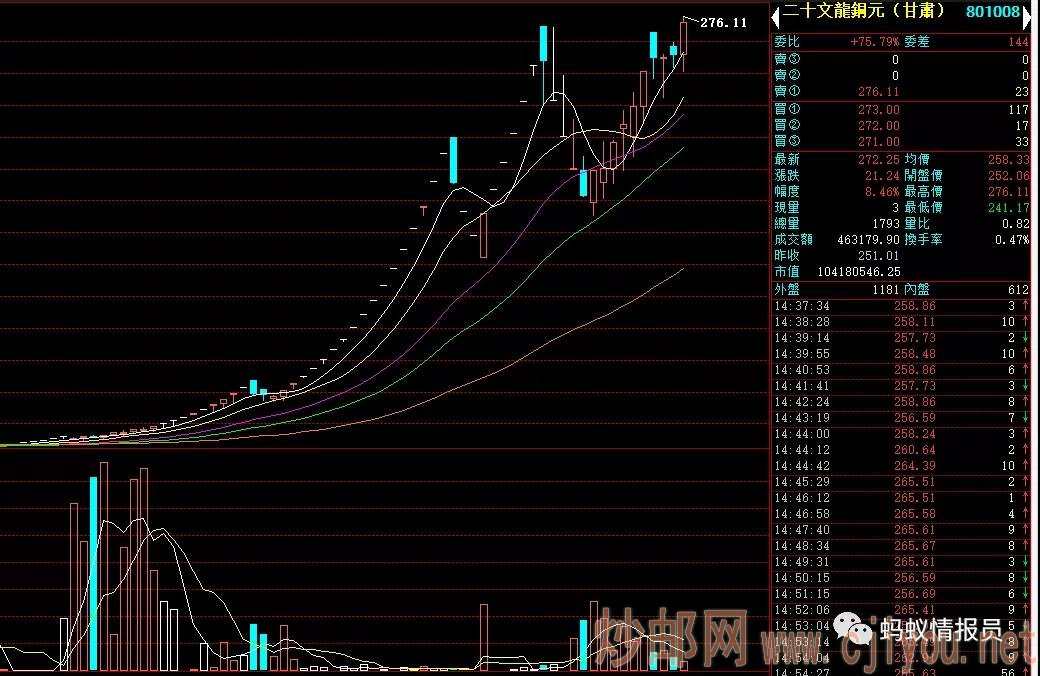Click the 委比 value +75.79%
Viewport: 1040px width, 676px height.
coord(874,42)
